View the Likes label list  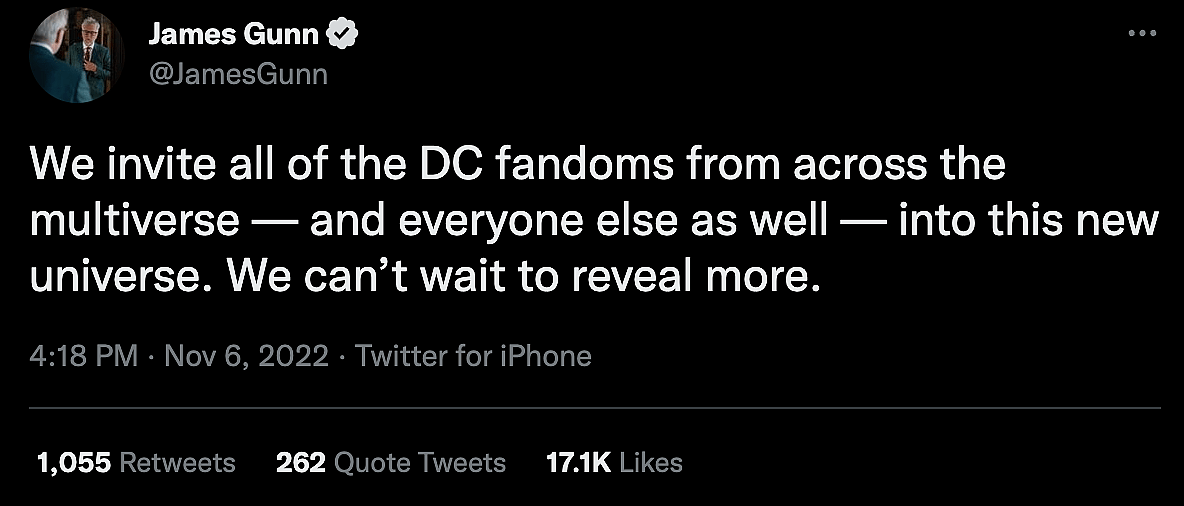click(650, 462)
